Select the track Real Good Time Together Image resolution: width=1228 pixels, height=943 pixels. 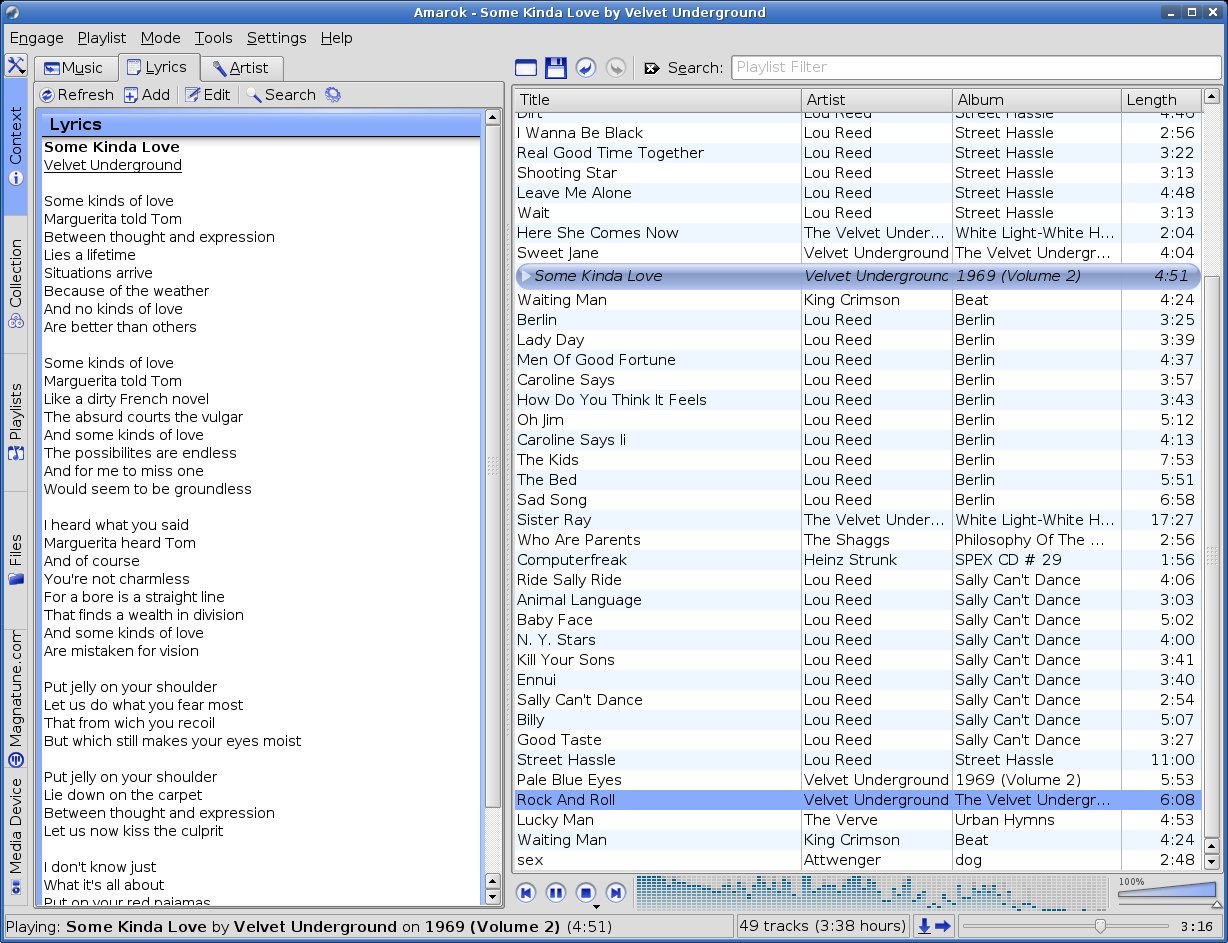pos(859,153)
